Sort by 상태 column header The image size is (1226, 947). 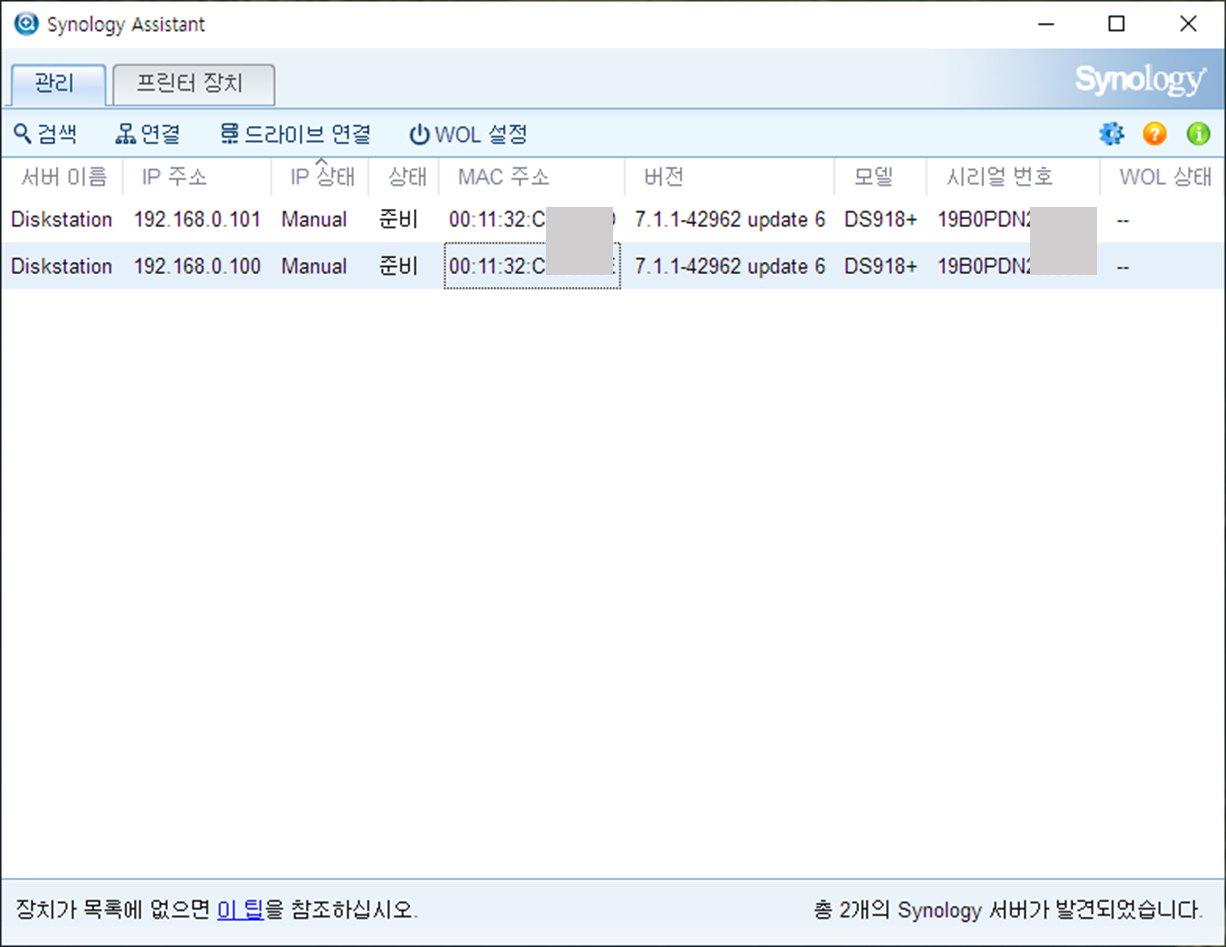click(x=404, y=177)
